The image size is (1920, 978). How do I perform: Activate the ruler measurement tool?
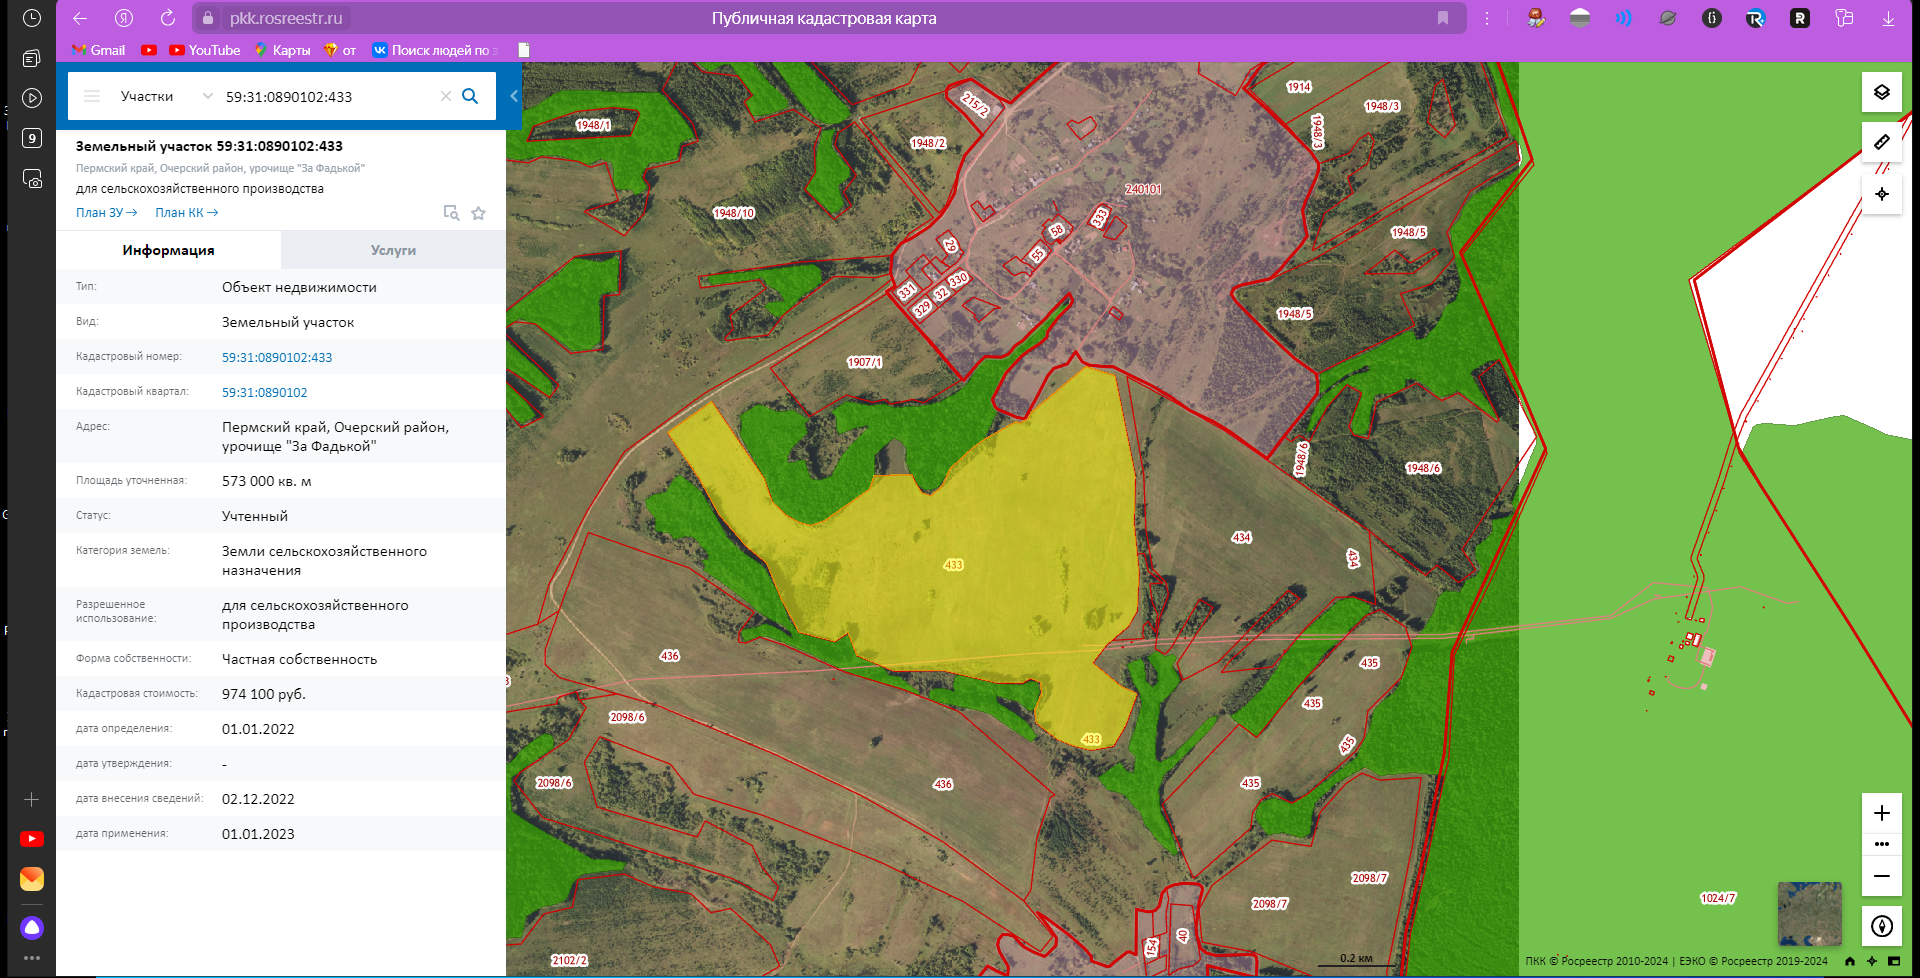(x=1881, y=142)
